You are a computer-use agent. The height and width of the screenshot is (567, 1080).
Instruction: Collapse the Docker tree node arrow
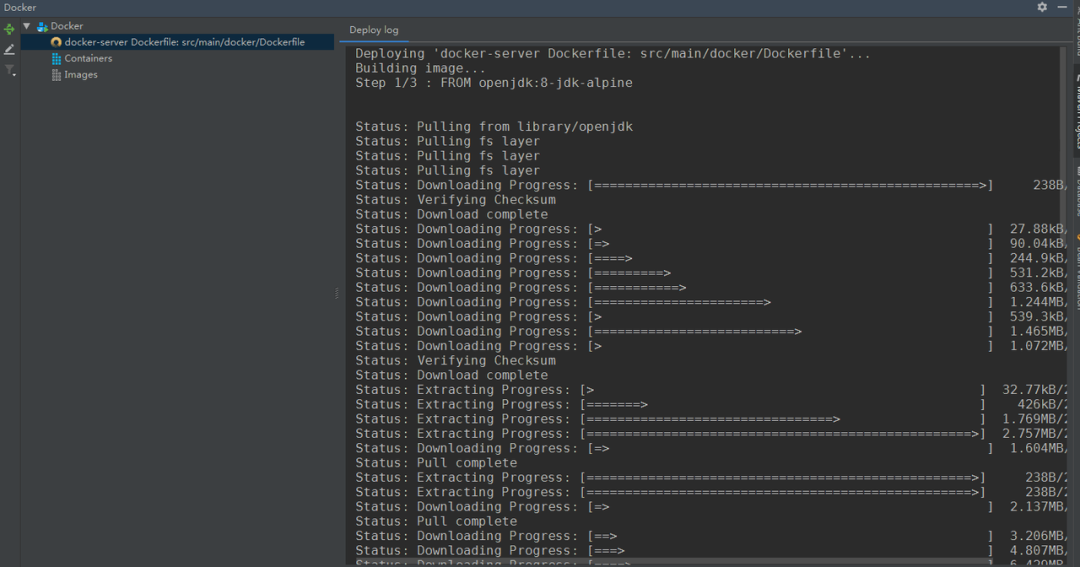tap(27, 26)
